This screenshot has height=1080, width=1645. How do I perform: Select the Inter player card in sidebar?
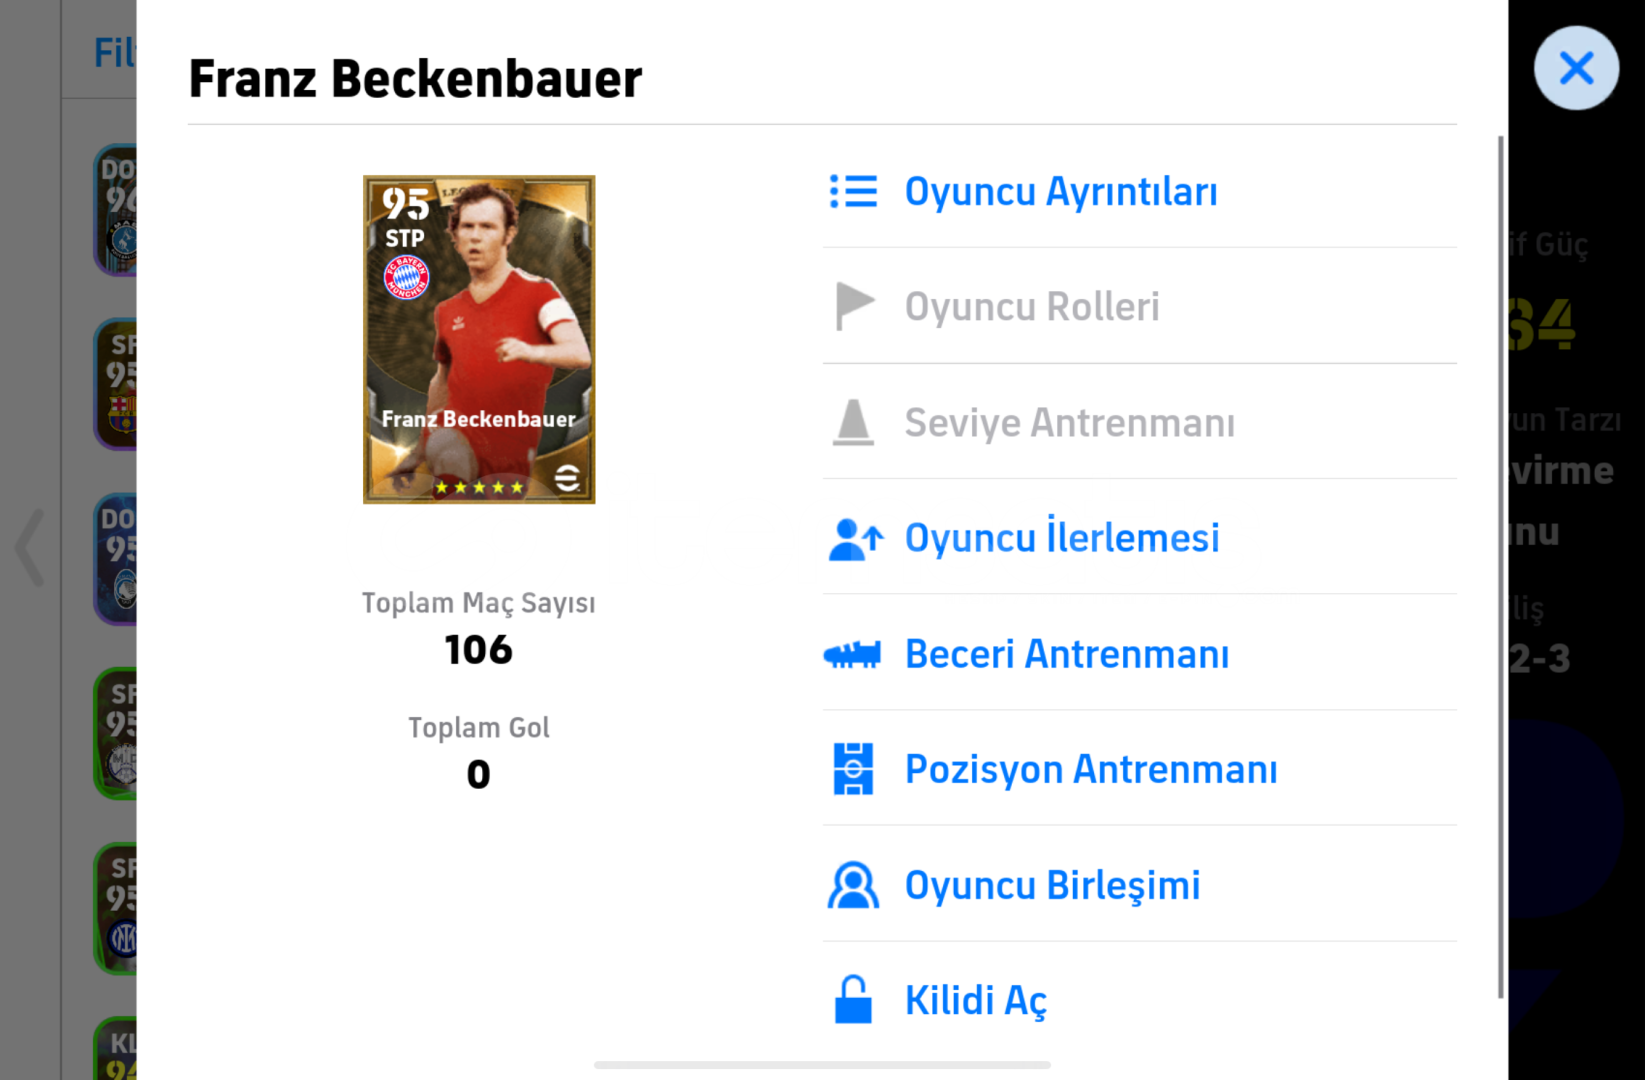tap(116, 908)
